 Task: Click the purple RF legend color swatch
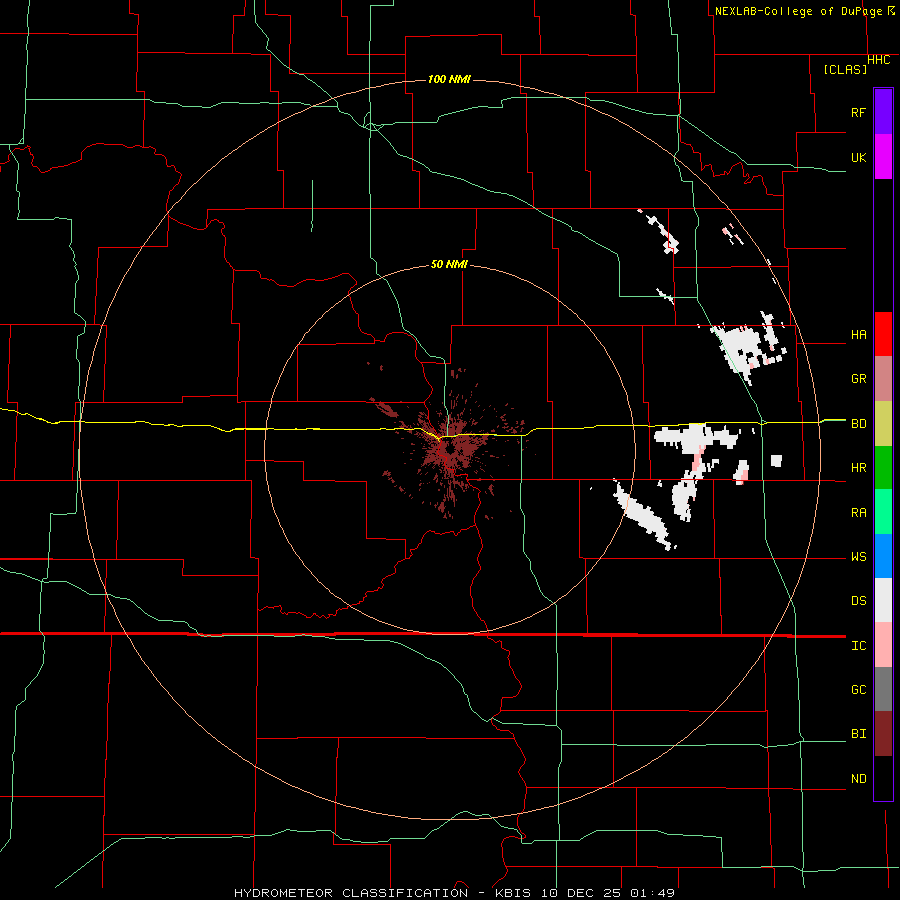pyautogui.click(x=883, y=112)
